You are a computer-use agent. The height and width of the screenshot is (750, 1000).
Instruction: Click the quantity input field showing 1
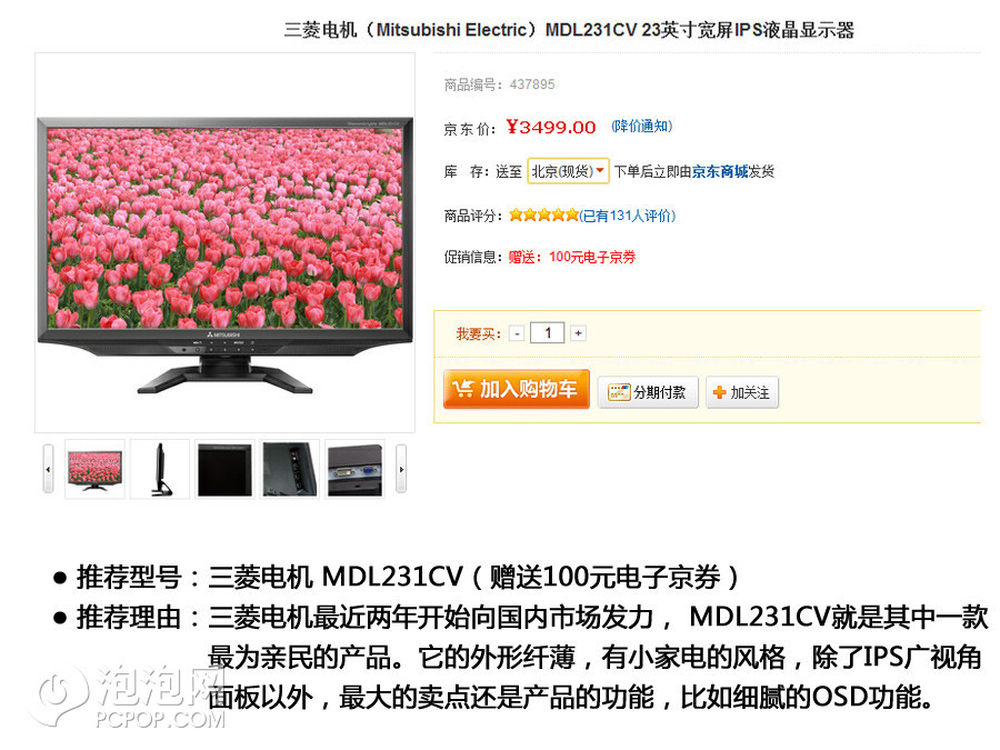coord(547,333)
